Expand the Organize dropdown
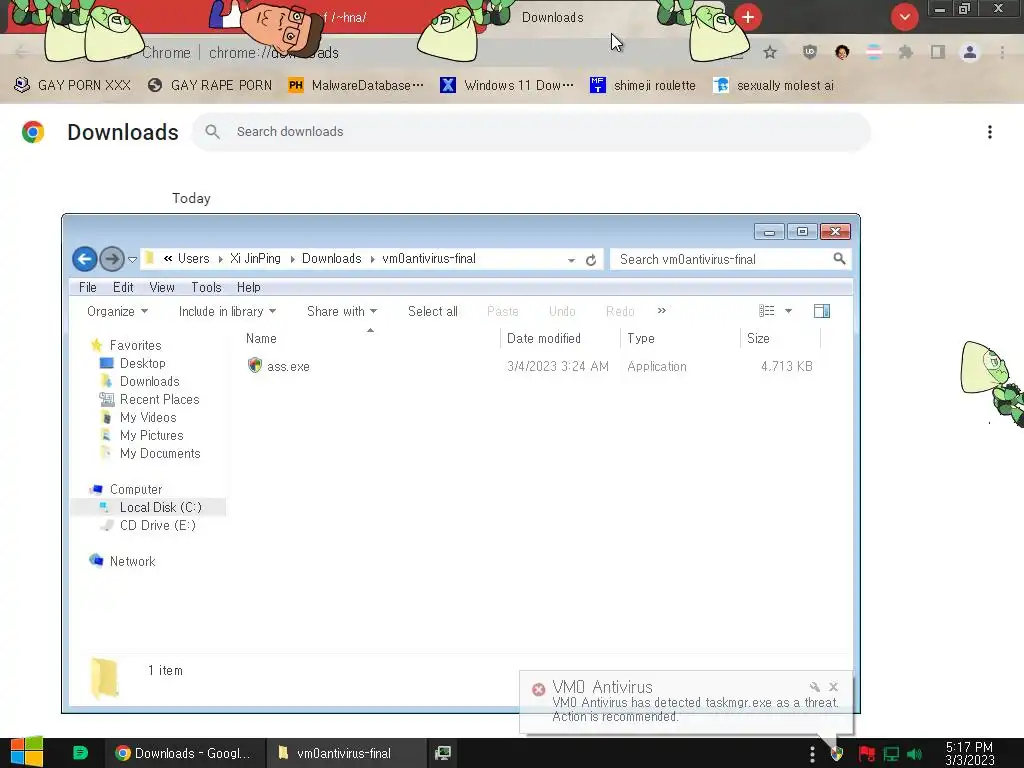 coord(118,312)
